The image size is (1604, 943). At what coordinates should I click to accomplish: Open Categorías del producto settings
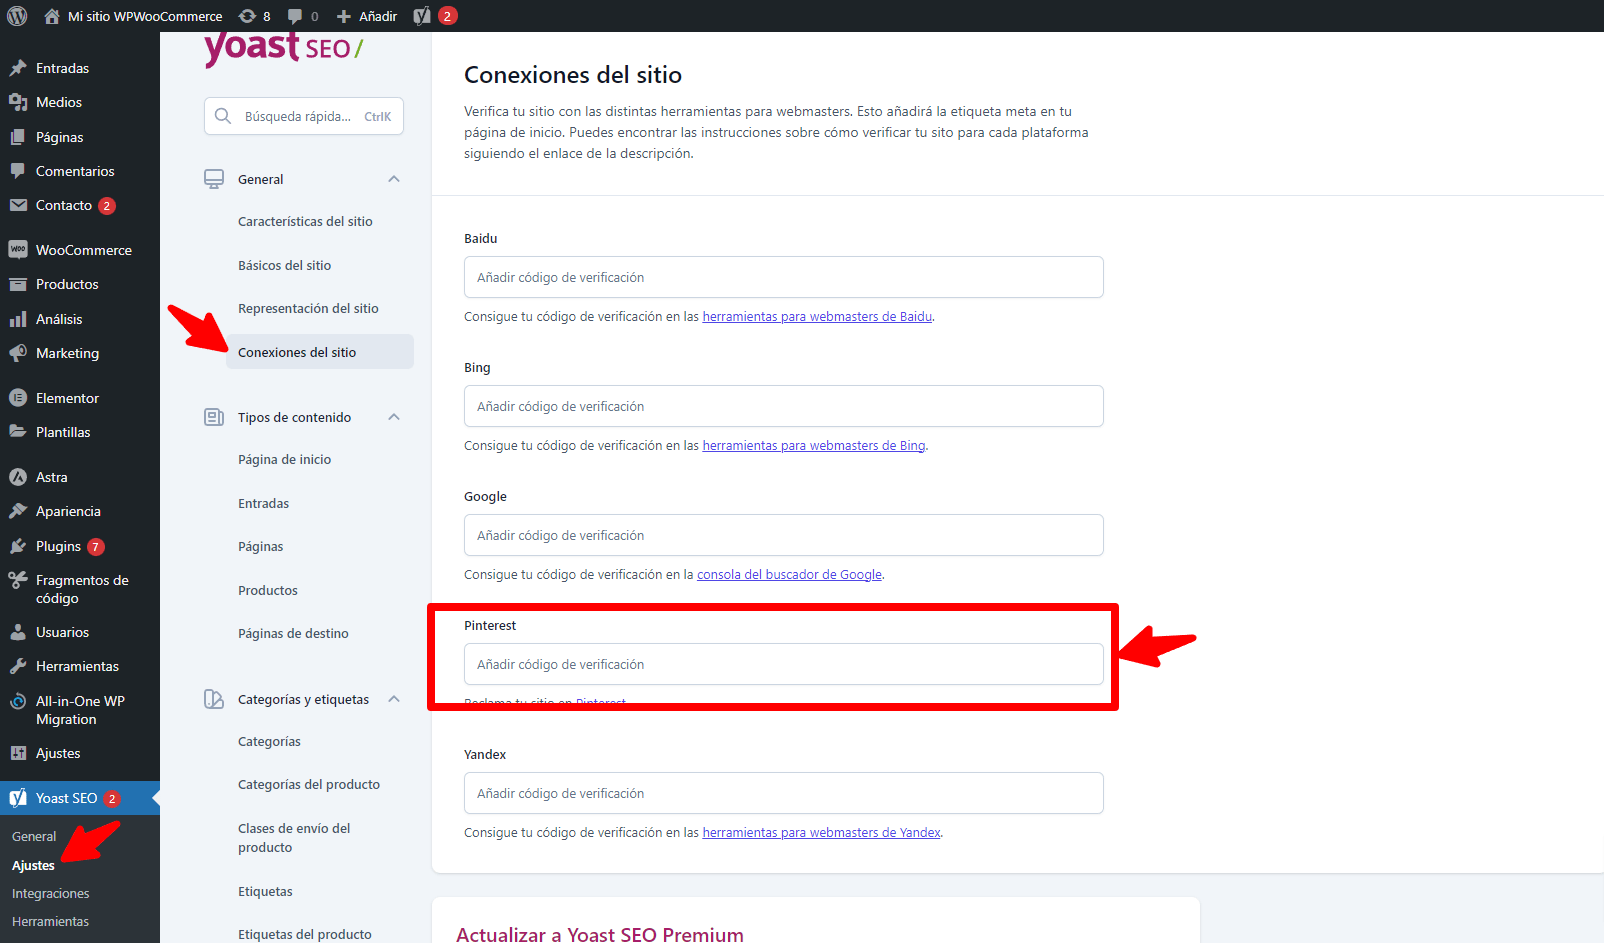tap(309, 785)
